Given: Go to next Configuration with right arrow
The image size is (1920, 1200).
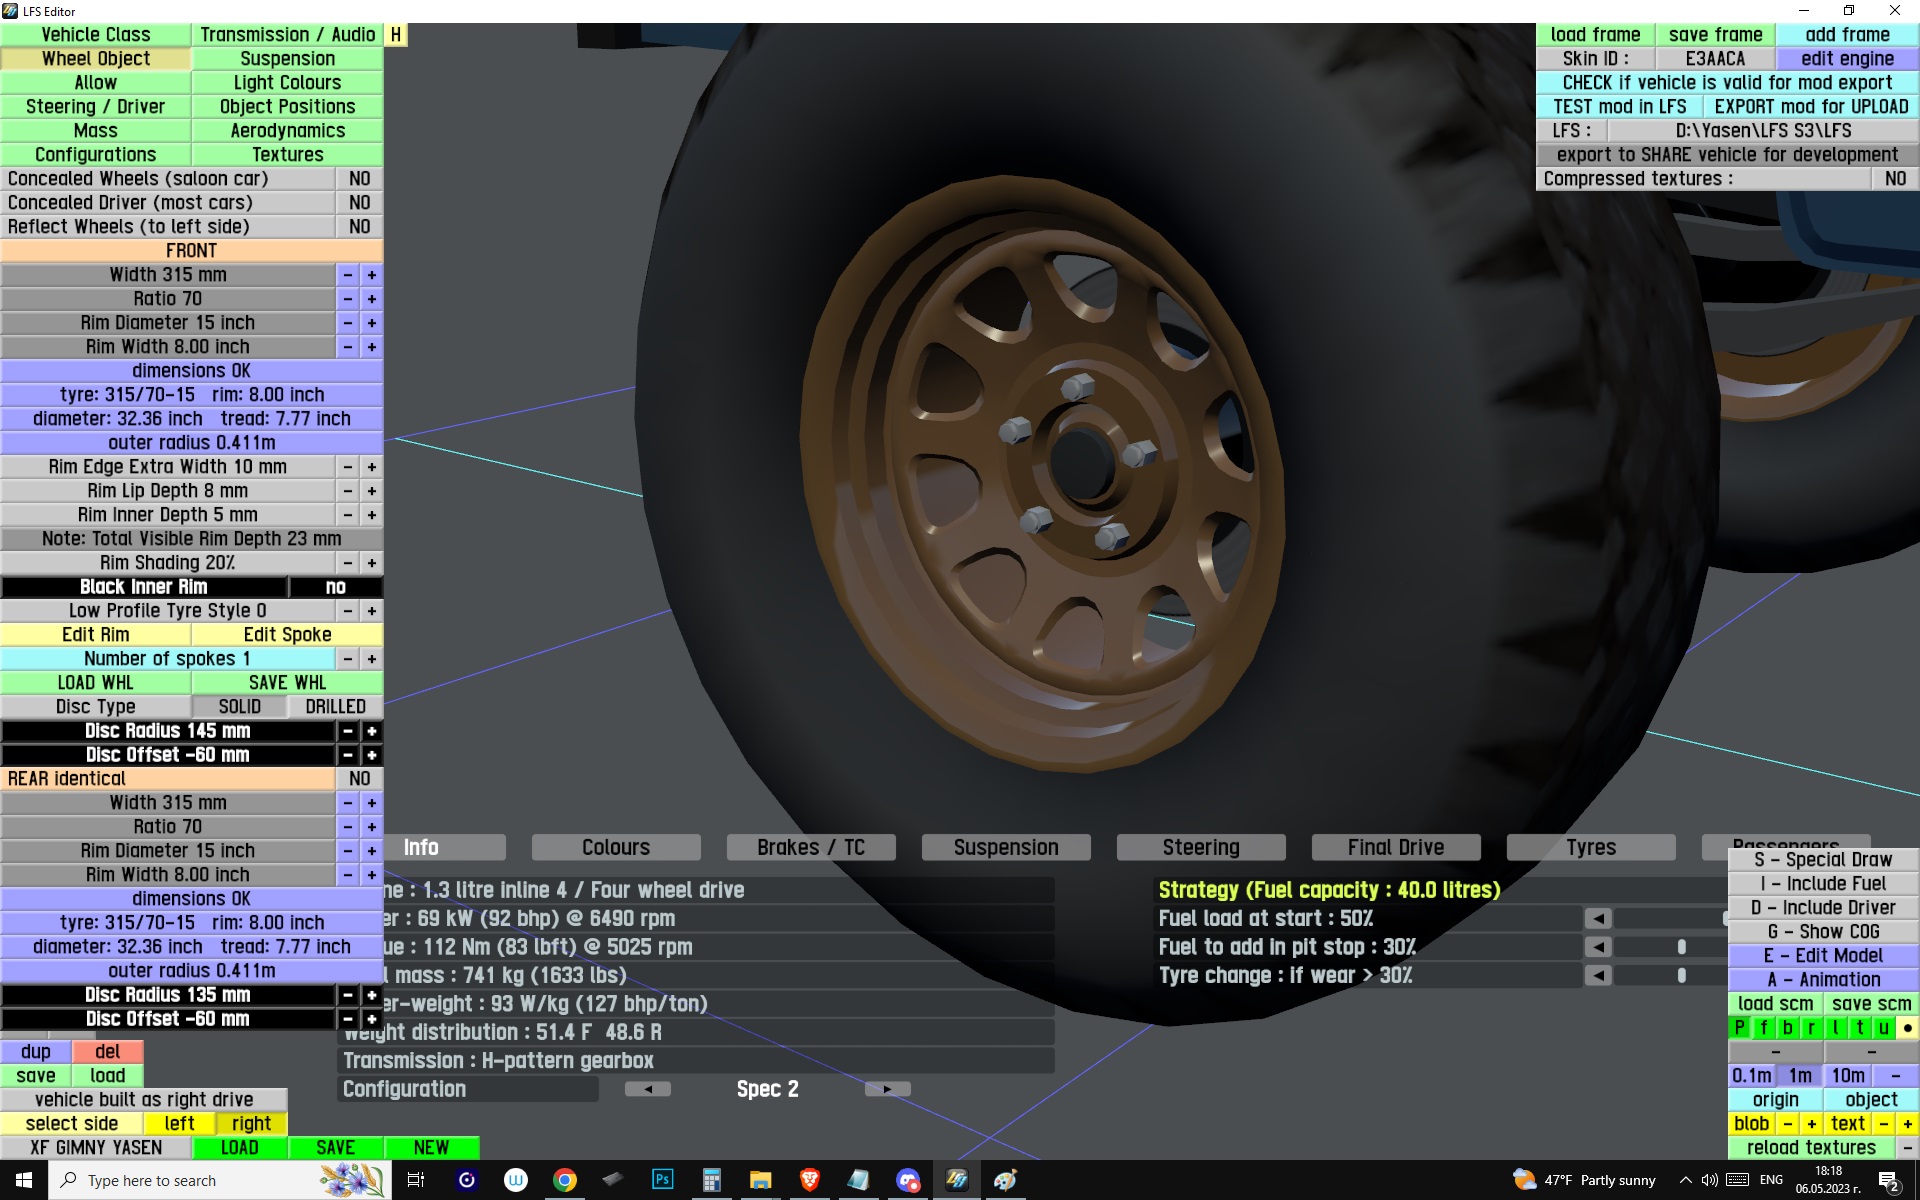Looking at the screenshot, I should tap(887, 1089).
